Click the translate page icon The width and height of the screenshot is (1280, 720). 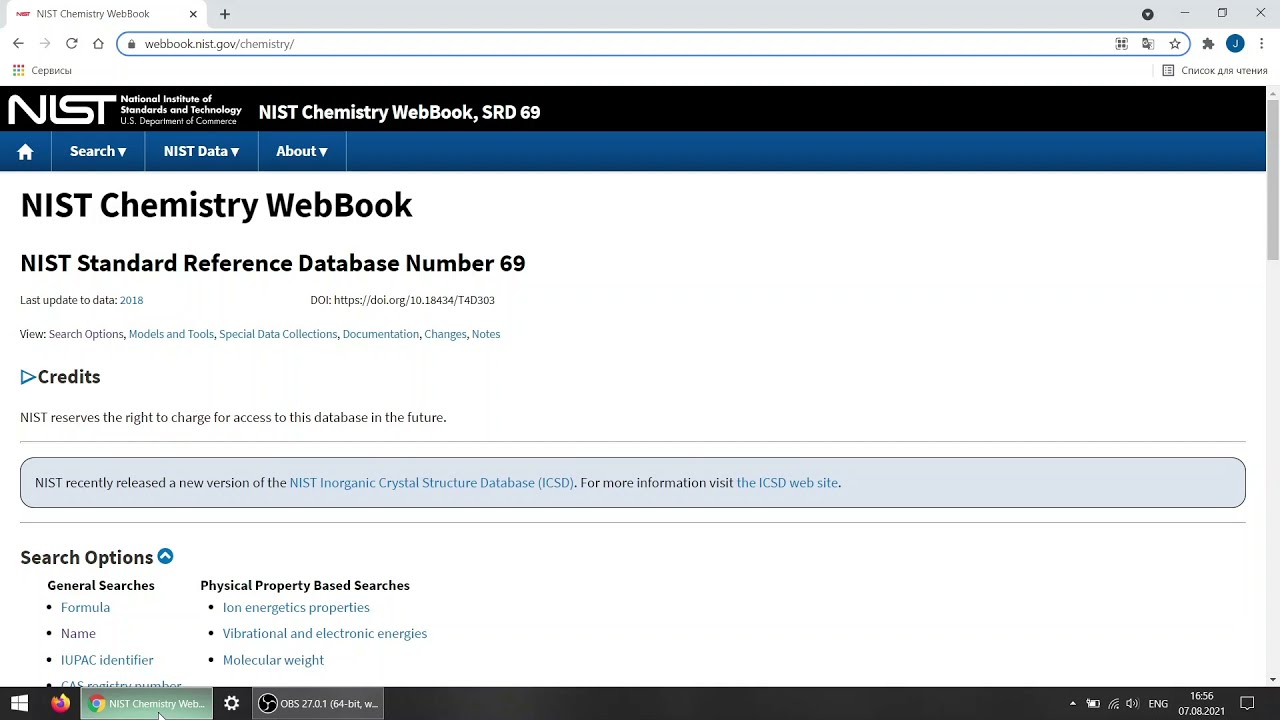[x=1148, y=44]
